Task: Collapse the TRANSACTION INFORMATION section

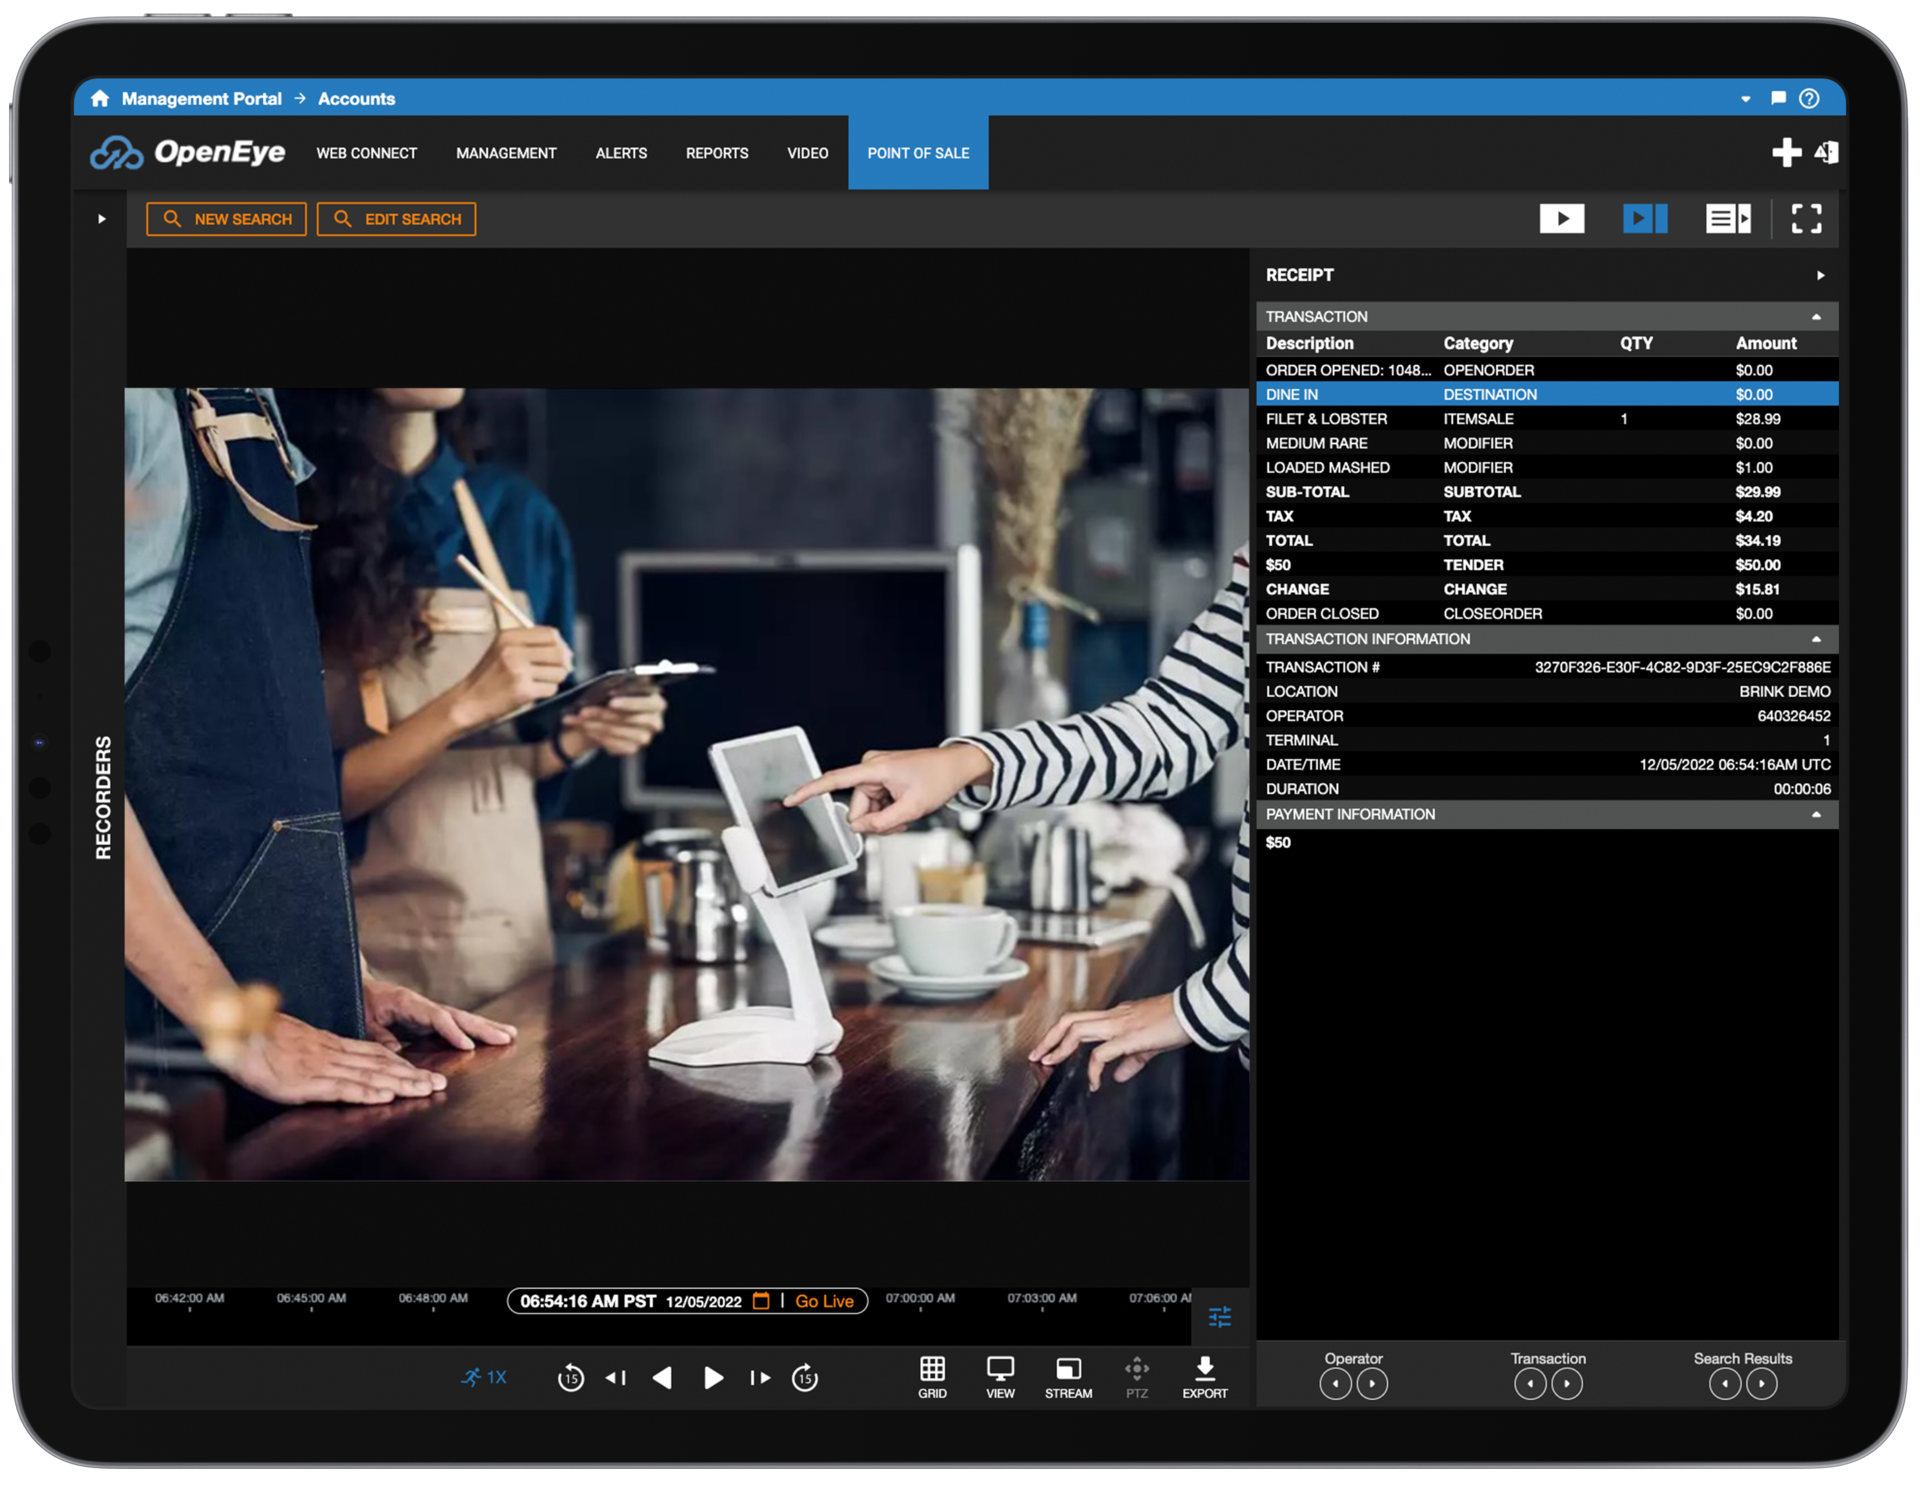Action: tap(1817, 639)
